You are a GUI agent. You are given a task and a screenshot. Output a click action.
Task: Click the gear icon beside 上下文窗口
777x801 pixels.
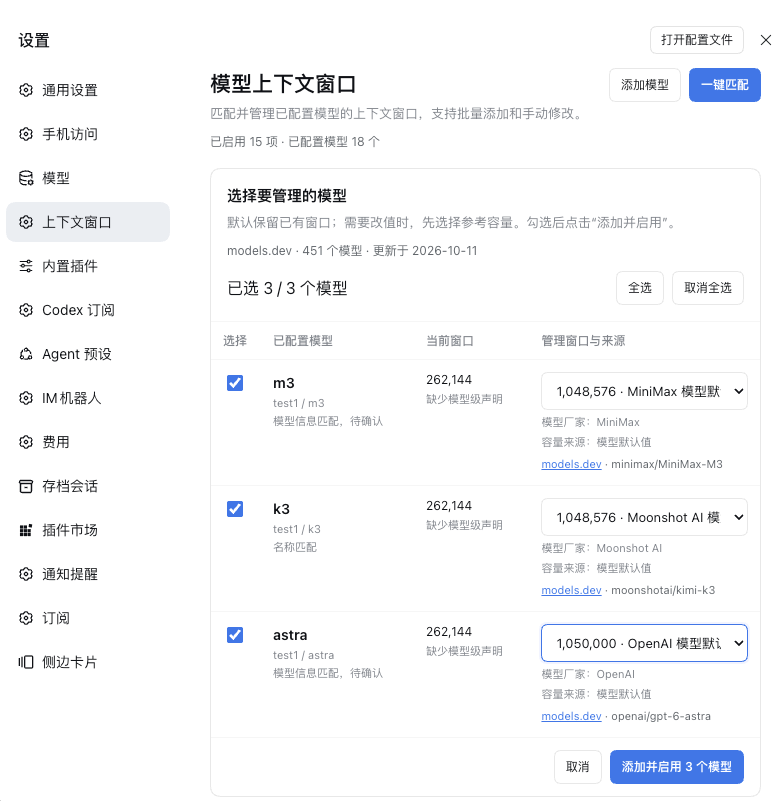(26, 222)
